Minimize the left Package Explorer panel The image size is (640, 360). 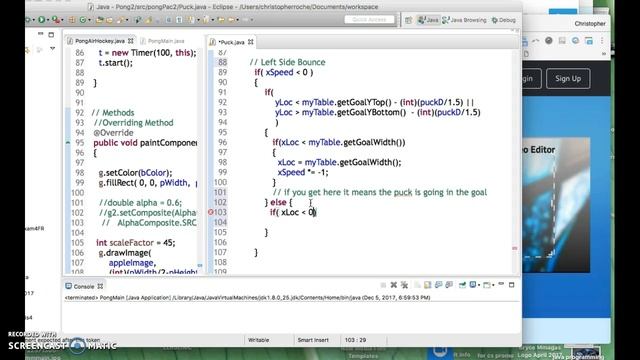(x=40, y=34)
